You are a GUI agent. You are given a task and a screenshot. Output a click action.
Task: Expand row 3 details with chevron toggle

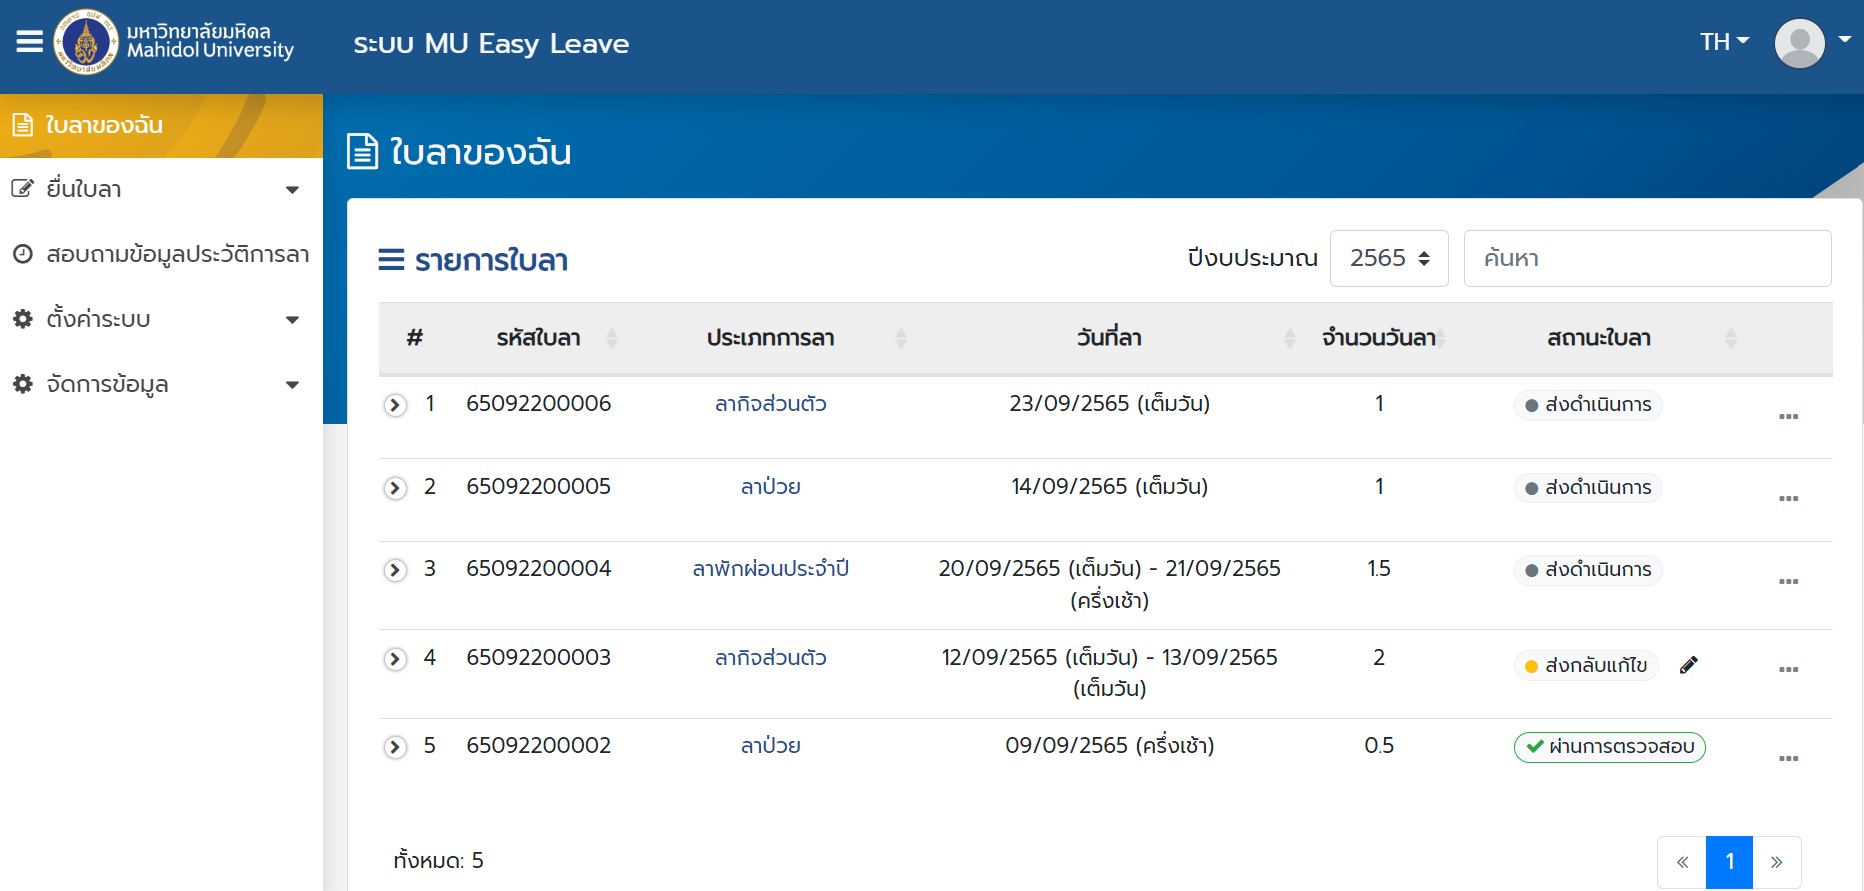tap(396, 570)
